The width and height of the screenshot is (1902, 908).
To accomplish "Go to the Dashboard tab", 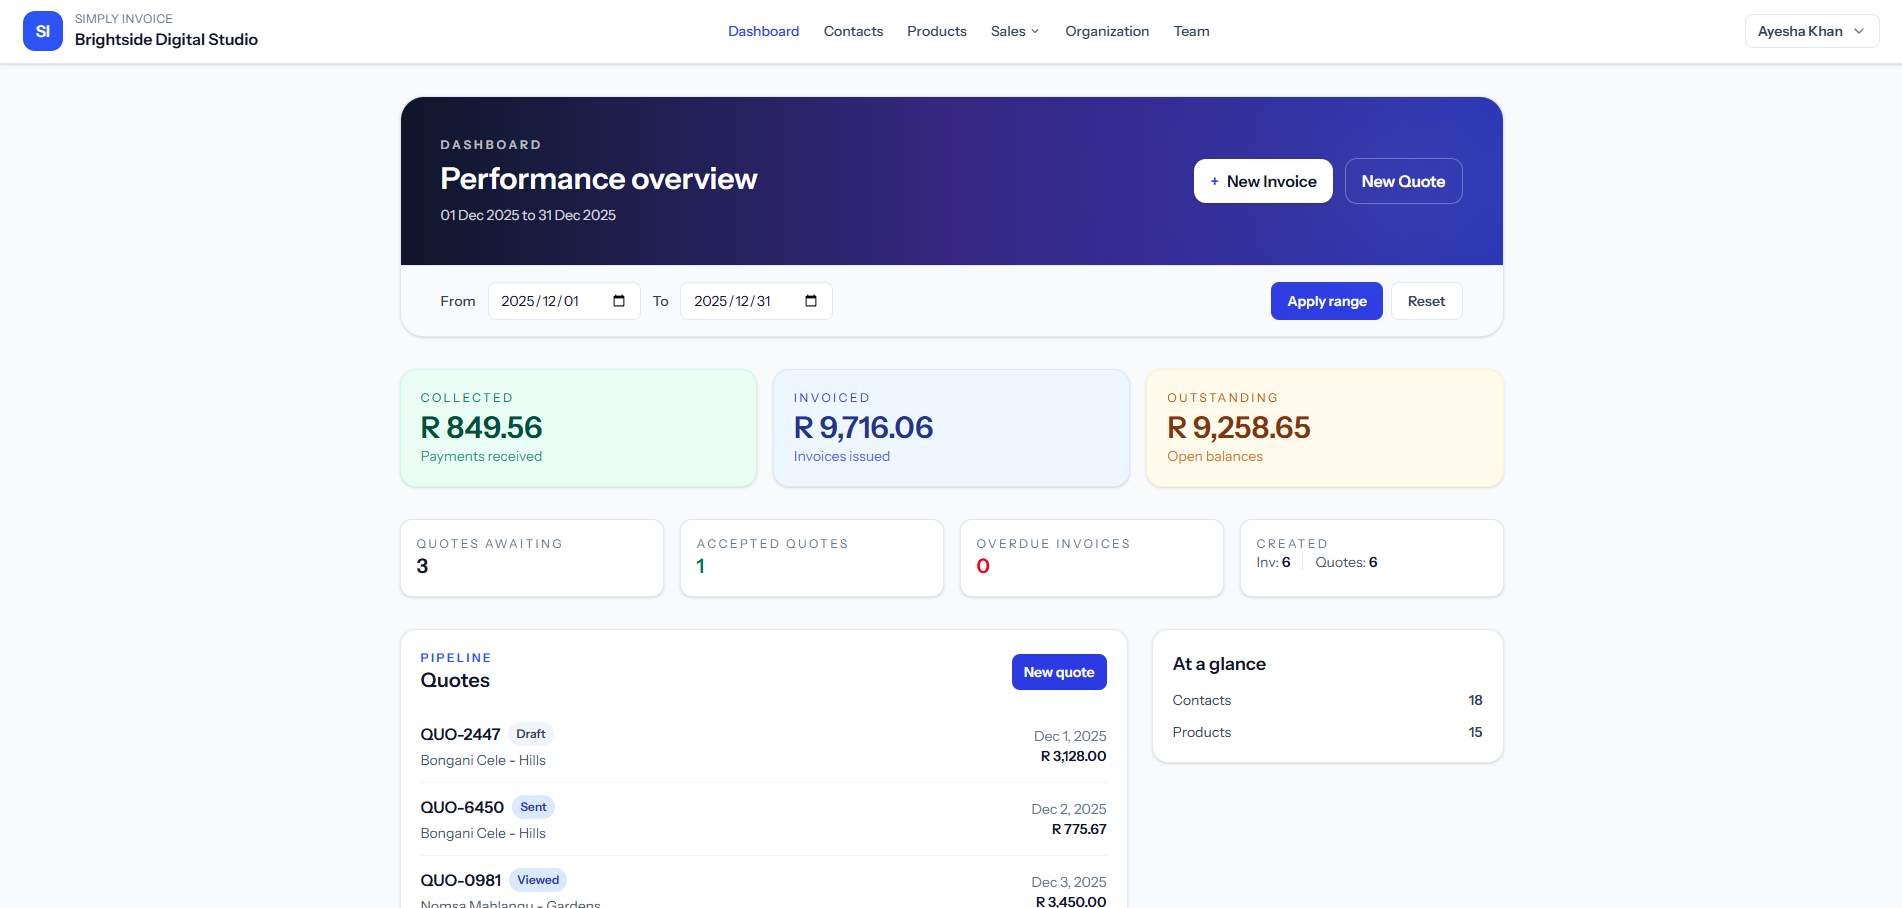I will tap(763, 31).
